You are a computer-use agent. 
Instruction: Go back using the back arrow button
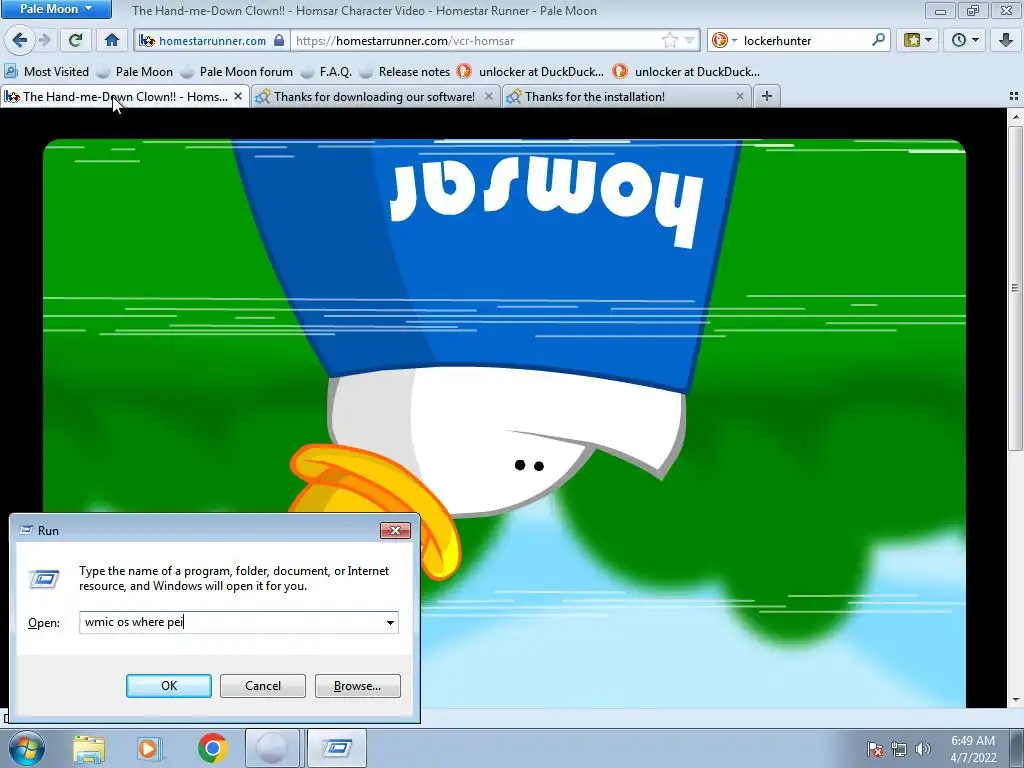click(x=19, y=40)
